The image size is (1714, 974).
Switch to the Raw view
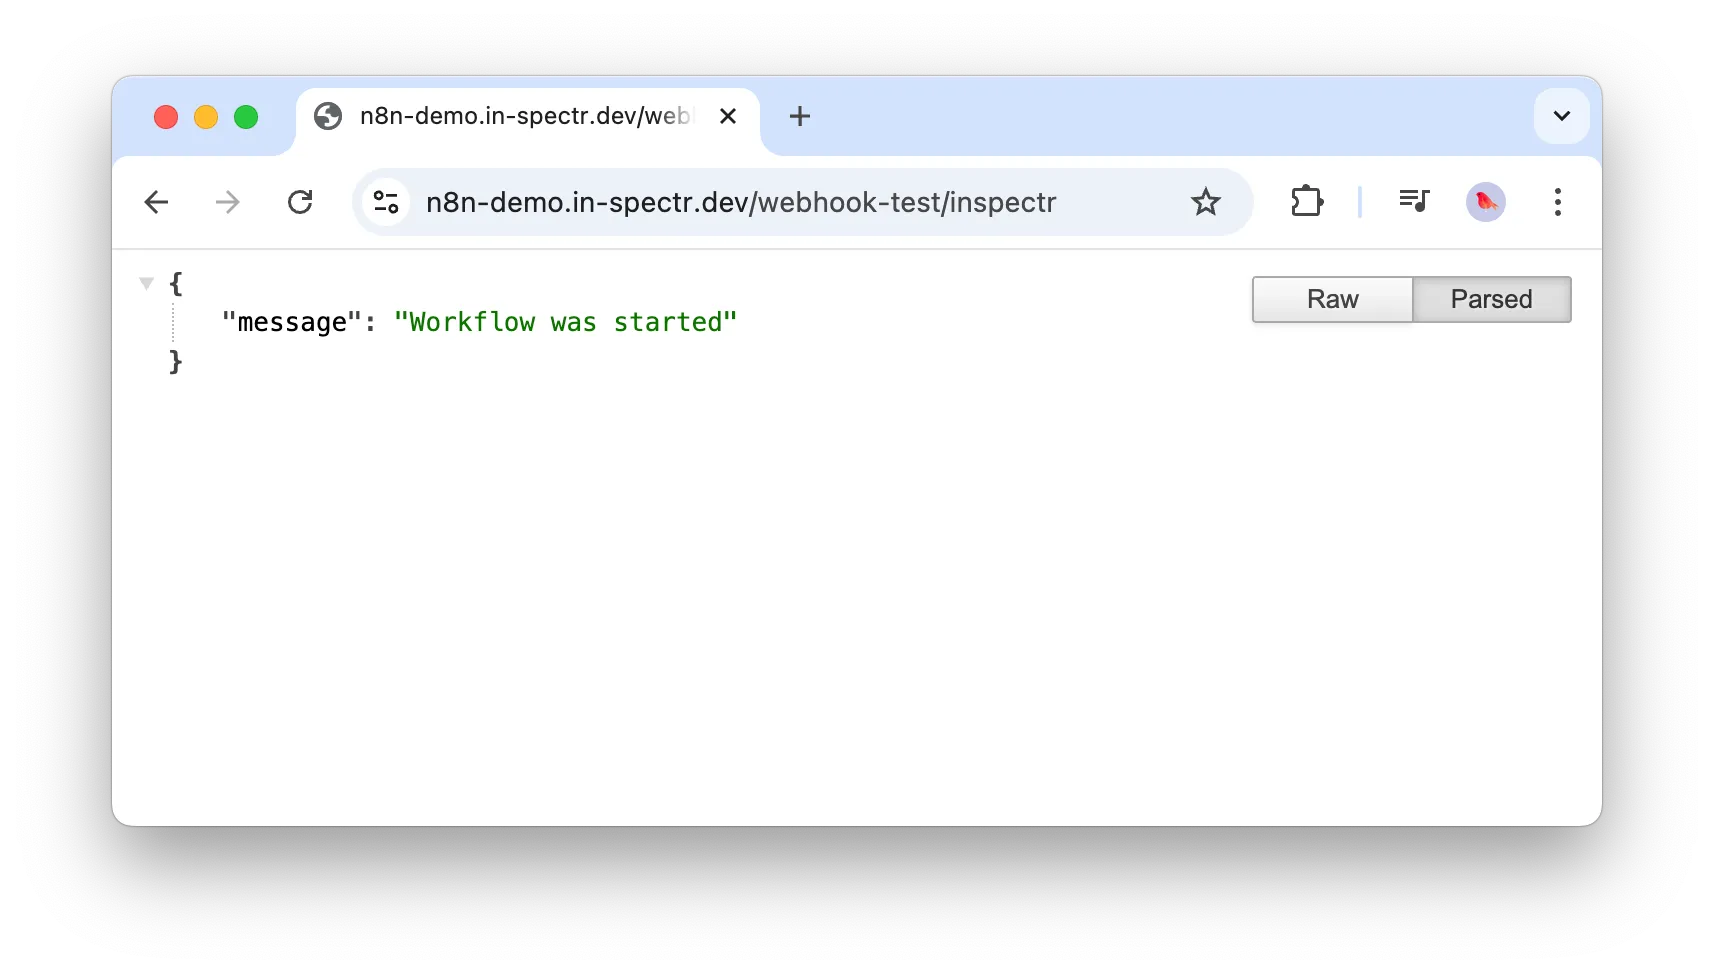(1332, 299)
